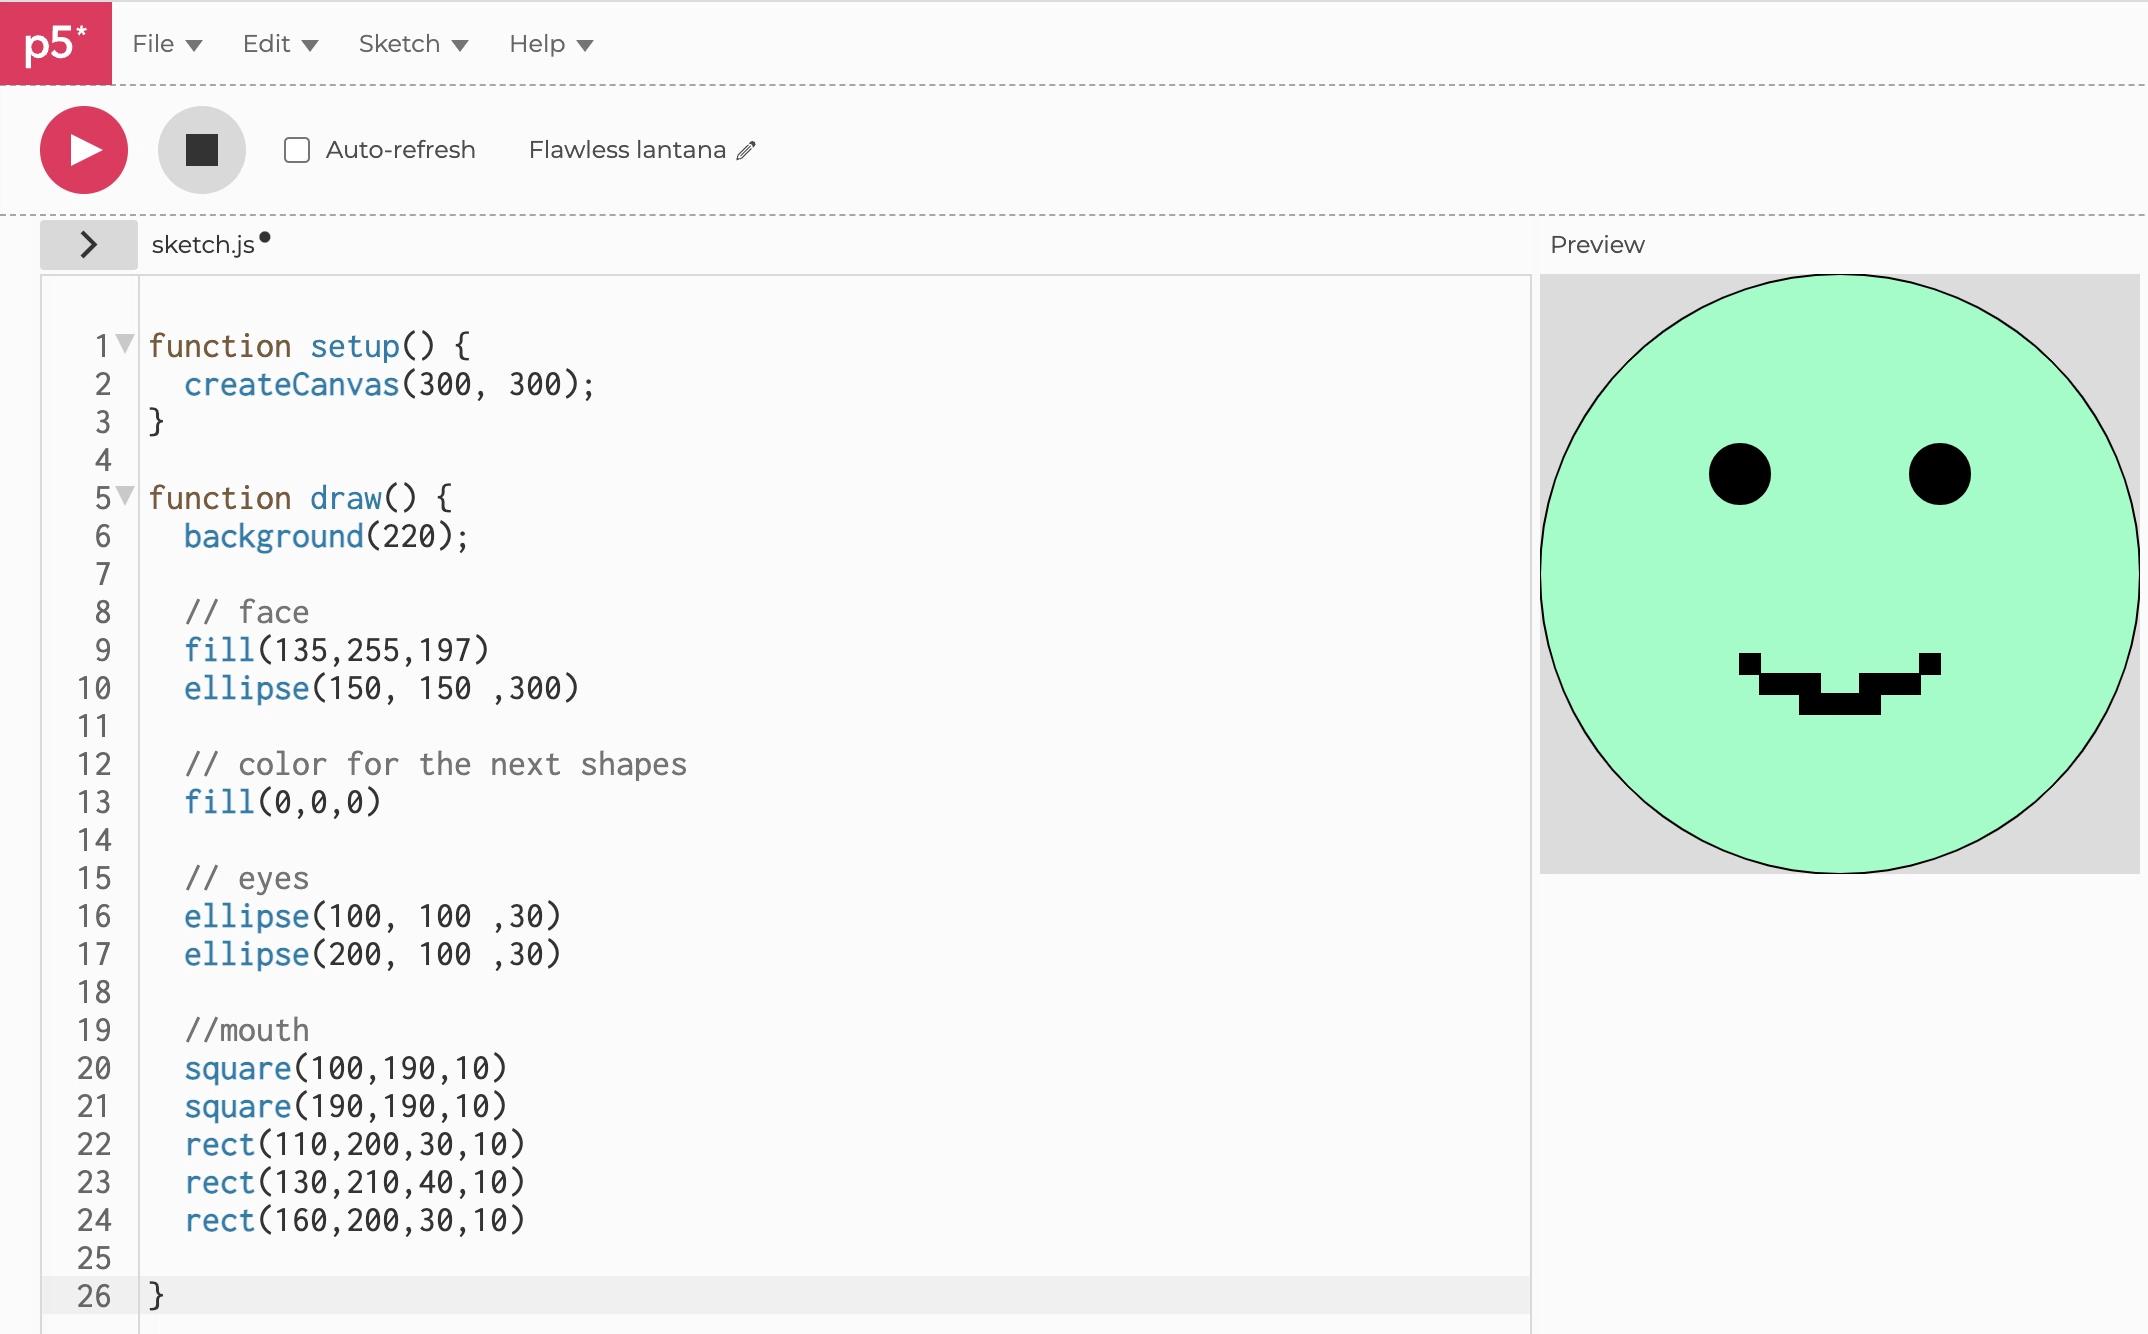
Task: Place cursor on line 26 closing brace
Action: coord(156,1296)
